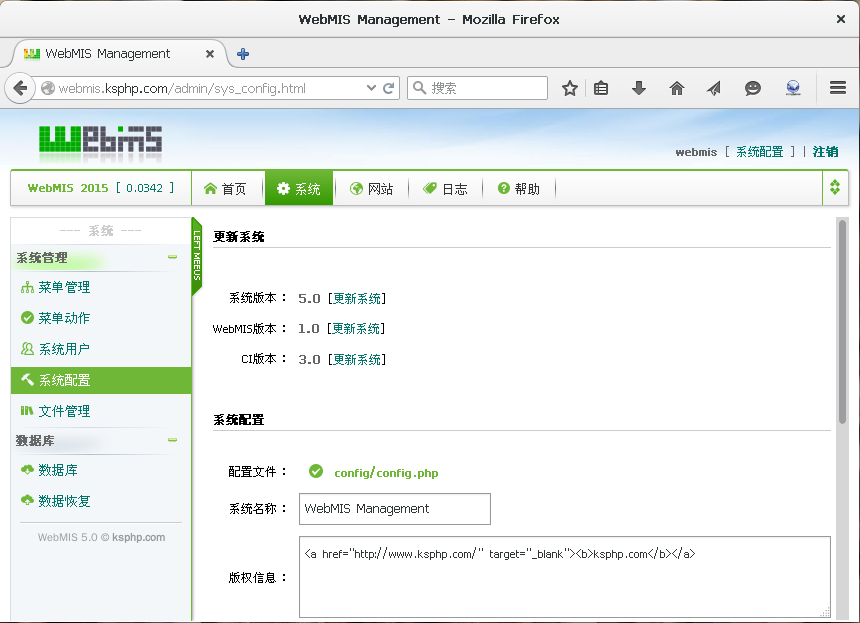Click 更新系统 link for 系统版本
Screen dimensions: 860x623
(357, 298)
